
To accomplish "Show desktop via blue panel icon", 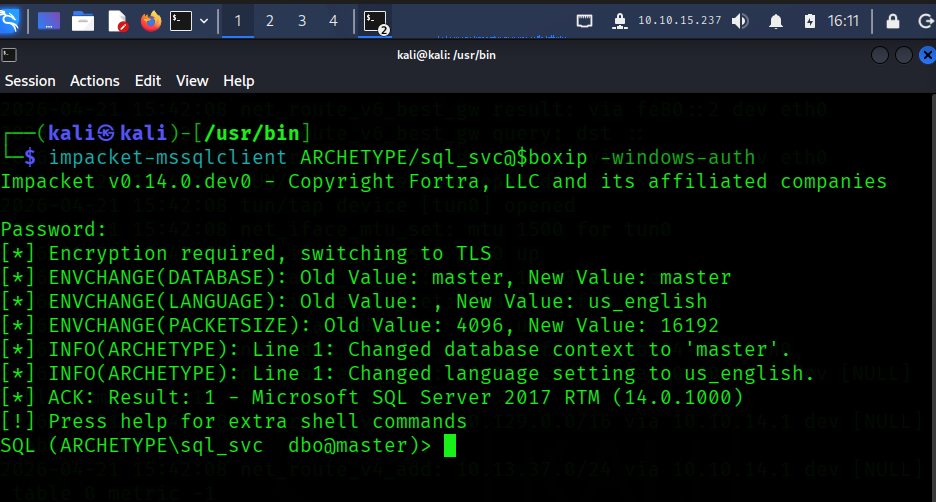I will (x=49, y=21).
